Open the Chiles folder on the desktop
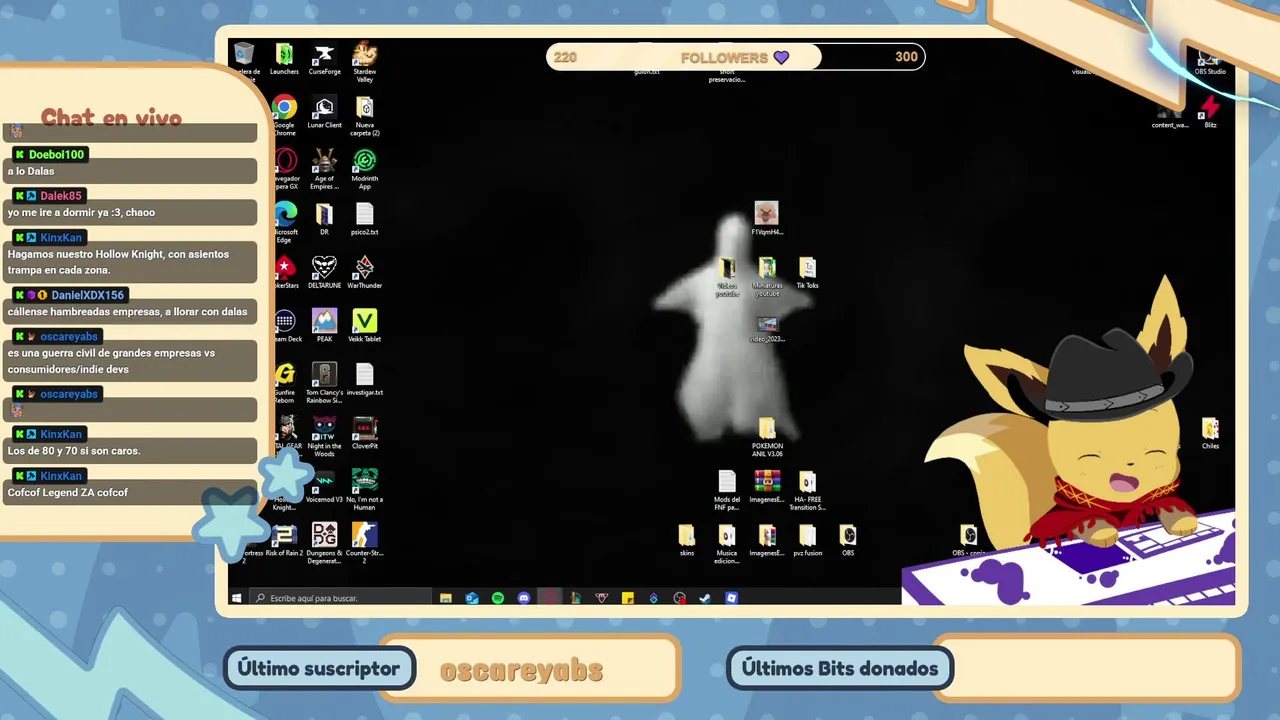The image size is (1280, 720). click(1210, 433)
